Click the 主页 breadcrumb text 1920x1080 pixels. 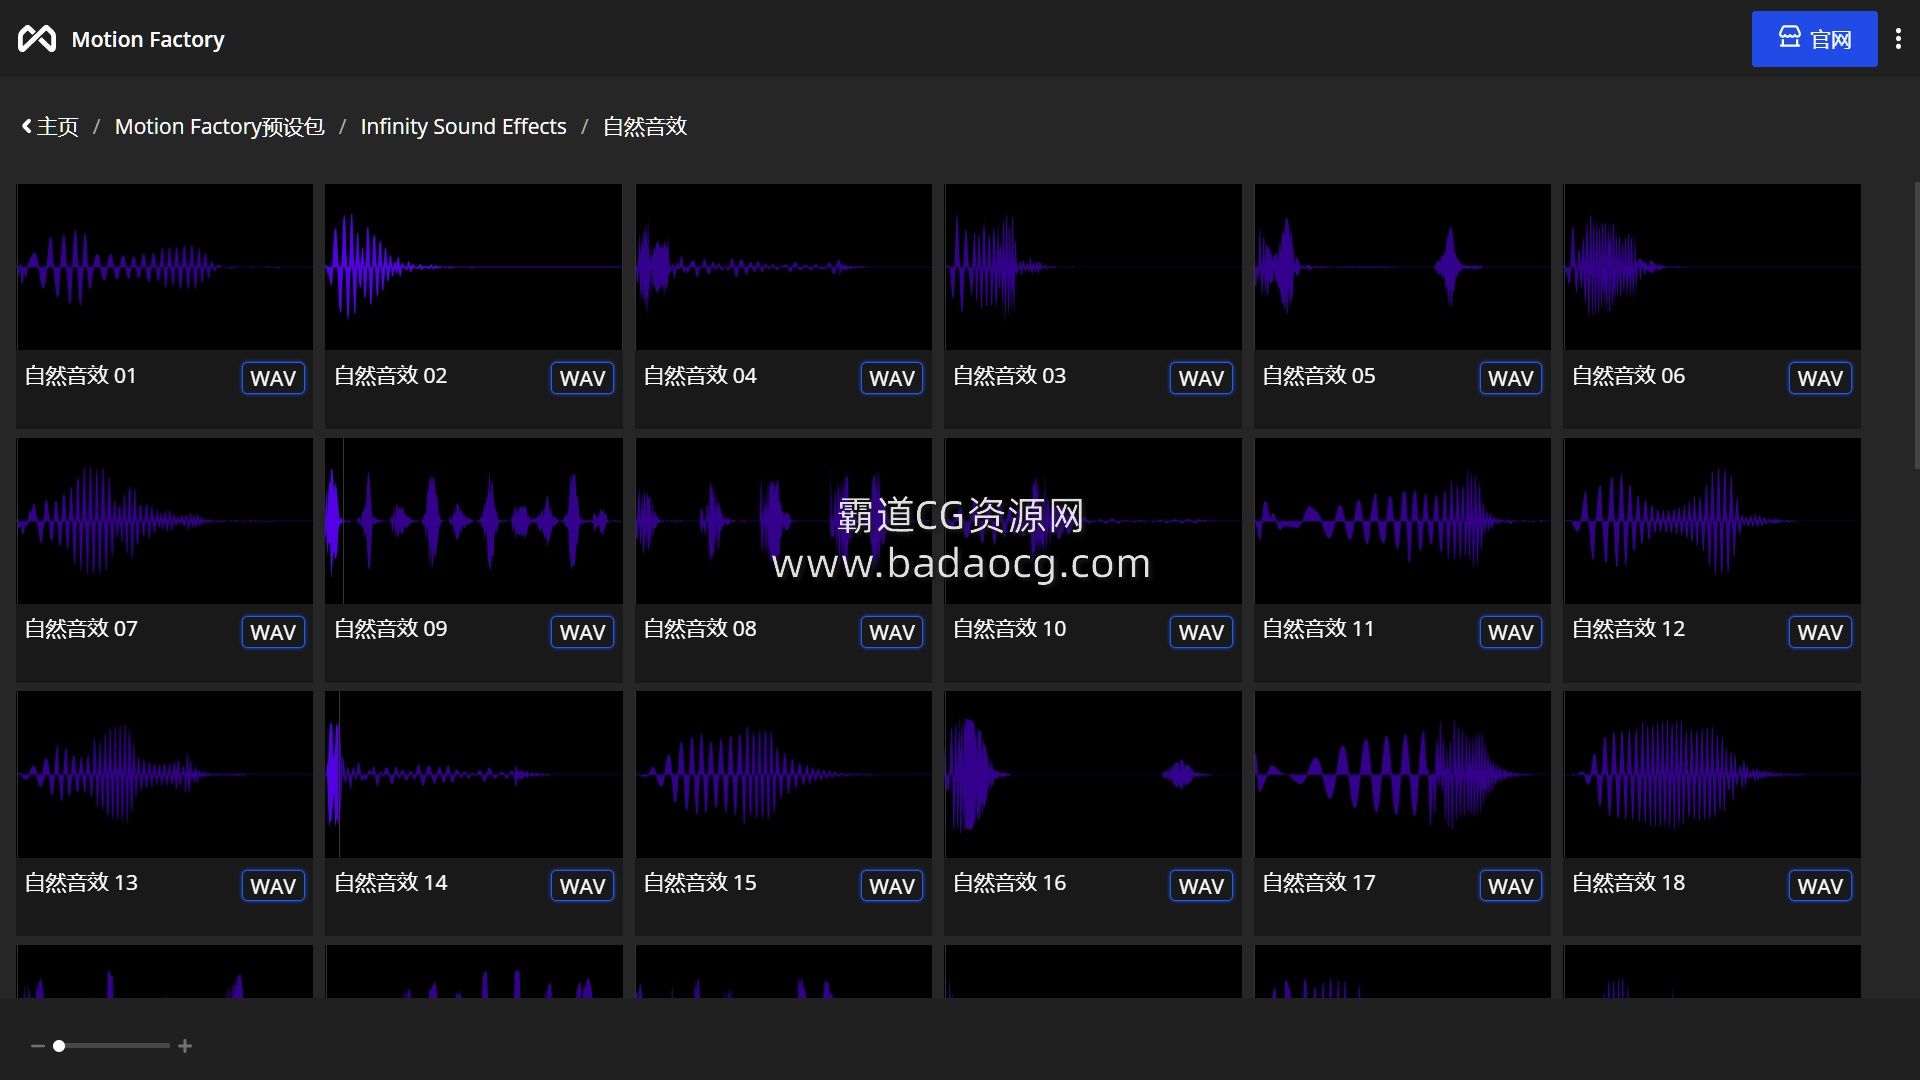pos(57,127)
